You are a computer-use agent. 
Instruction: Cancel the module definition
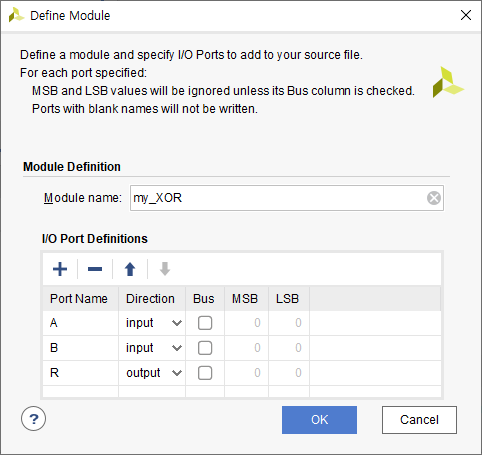(419, 420)
